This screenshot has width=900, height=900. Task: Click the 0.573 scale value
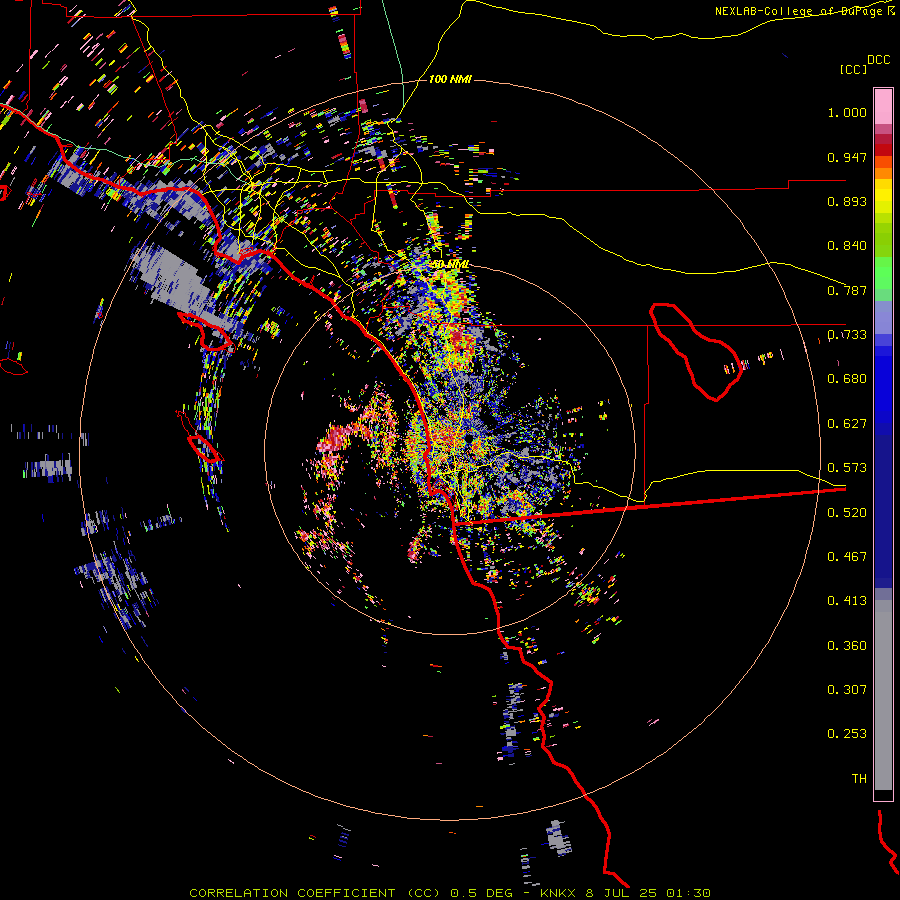click(847, 468)
